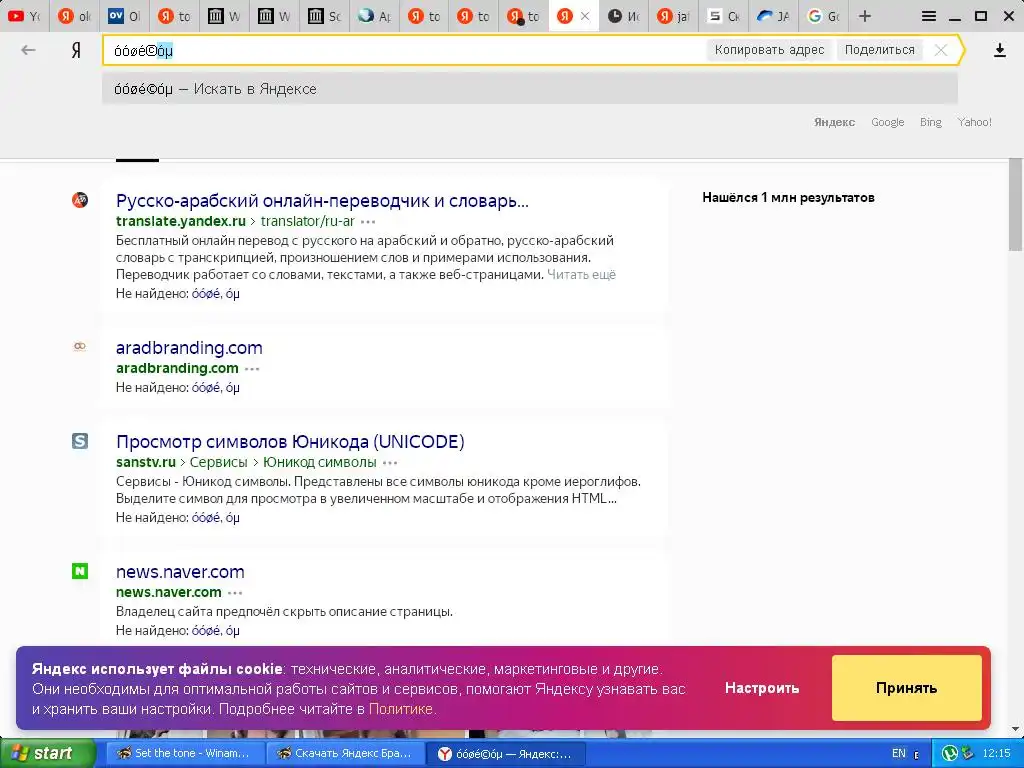Click translate.yandex.ru result favicon

[x=80, y=200]
